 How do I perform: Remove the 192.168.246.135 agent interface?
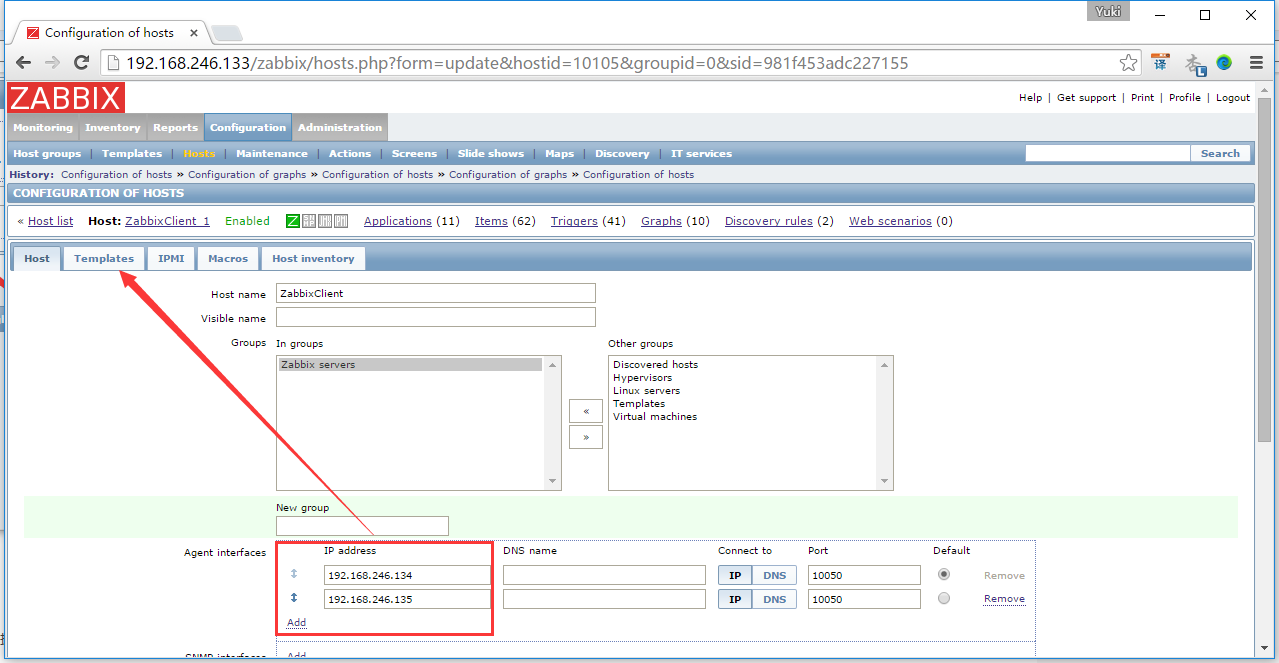[x=1004, y=599]
